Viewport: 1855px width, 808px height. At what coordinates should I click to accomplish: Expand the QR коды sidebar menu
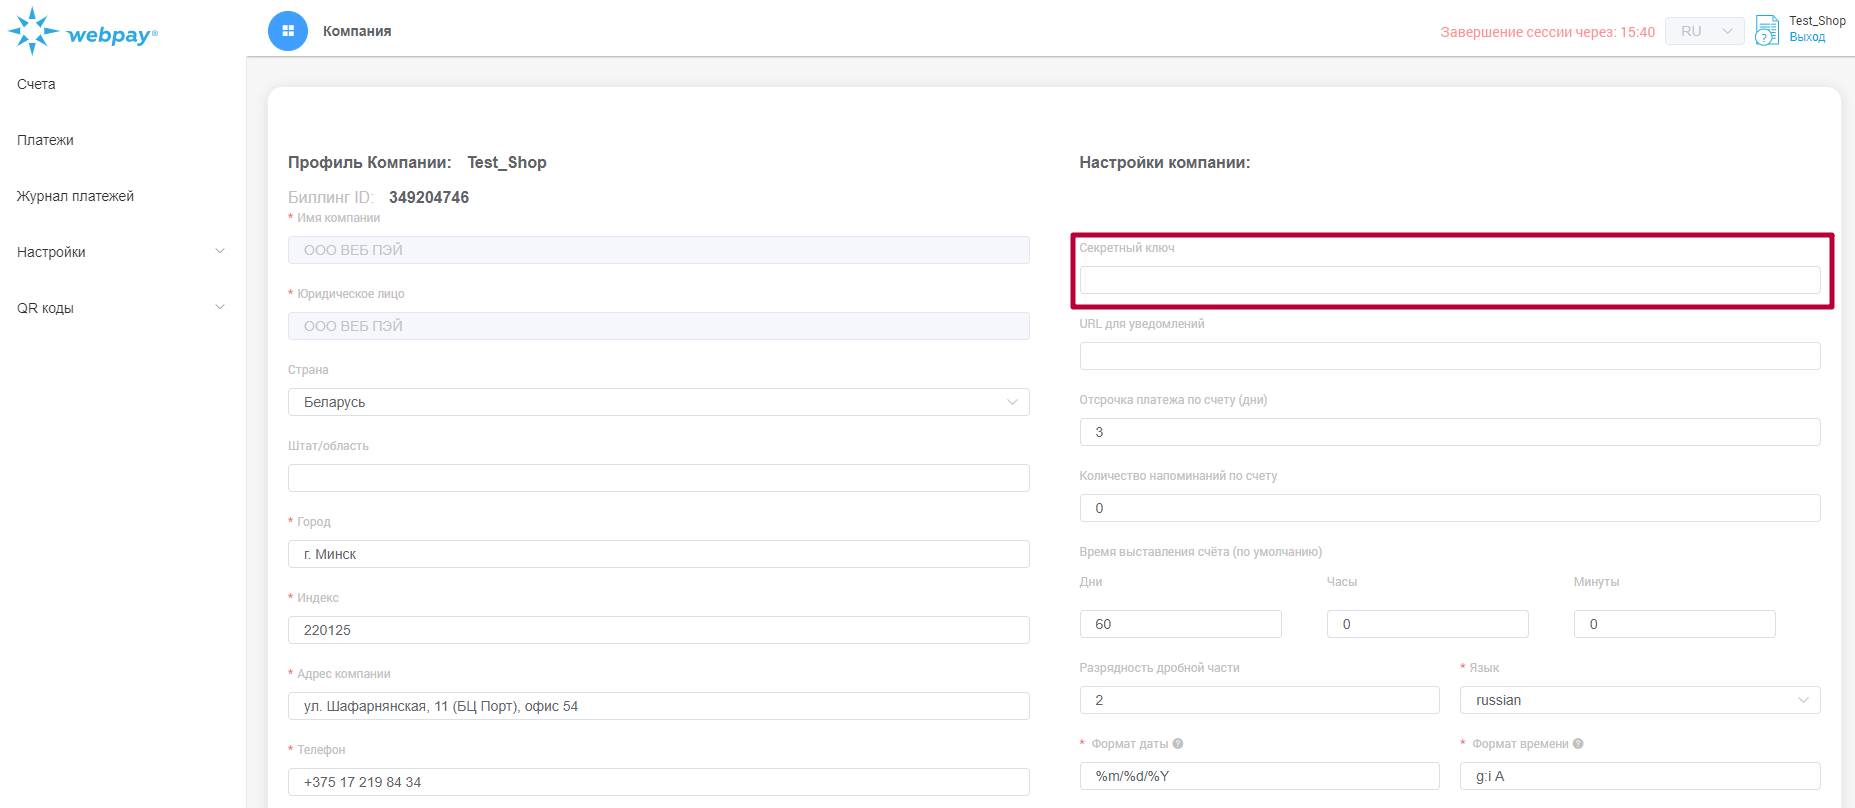coord(121,308)
